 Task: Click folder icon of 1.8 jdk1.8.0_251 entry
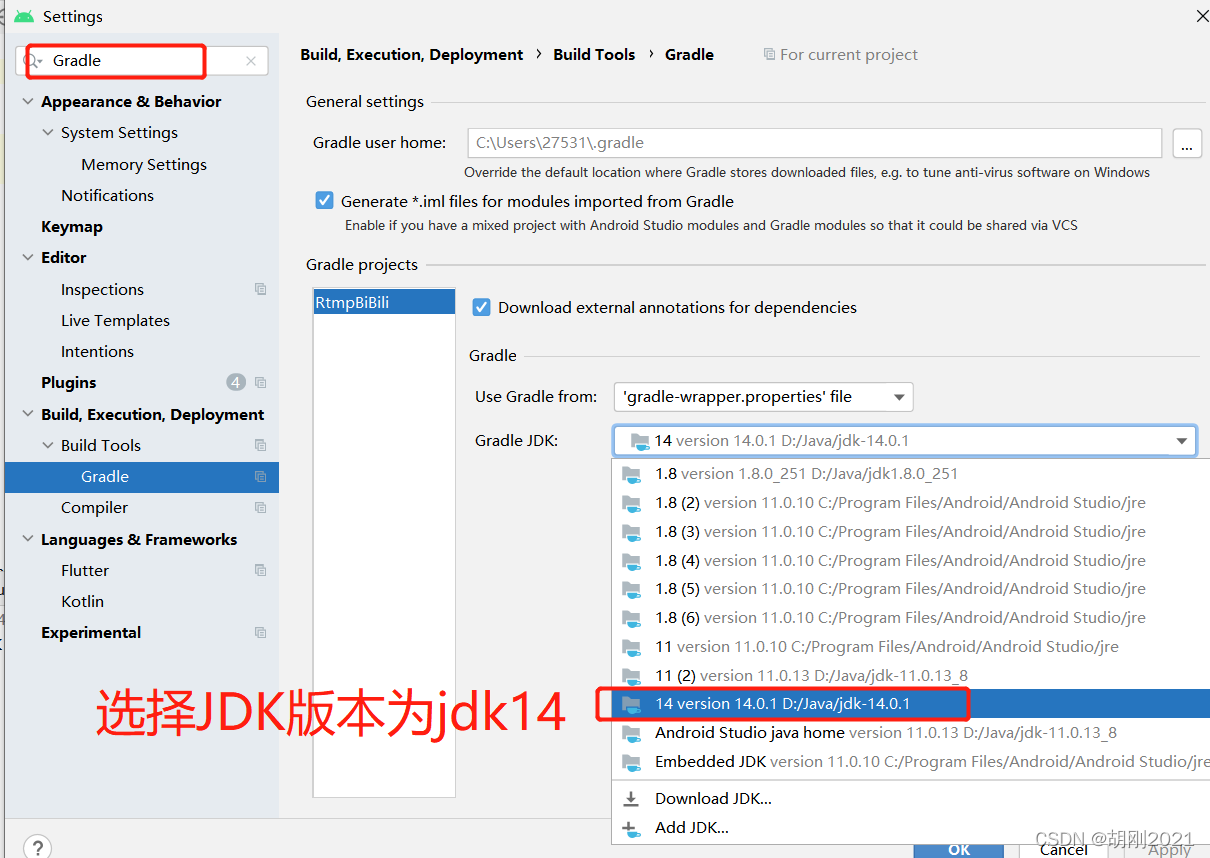click(631, 474)
